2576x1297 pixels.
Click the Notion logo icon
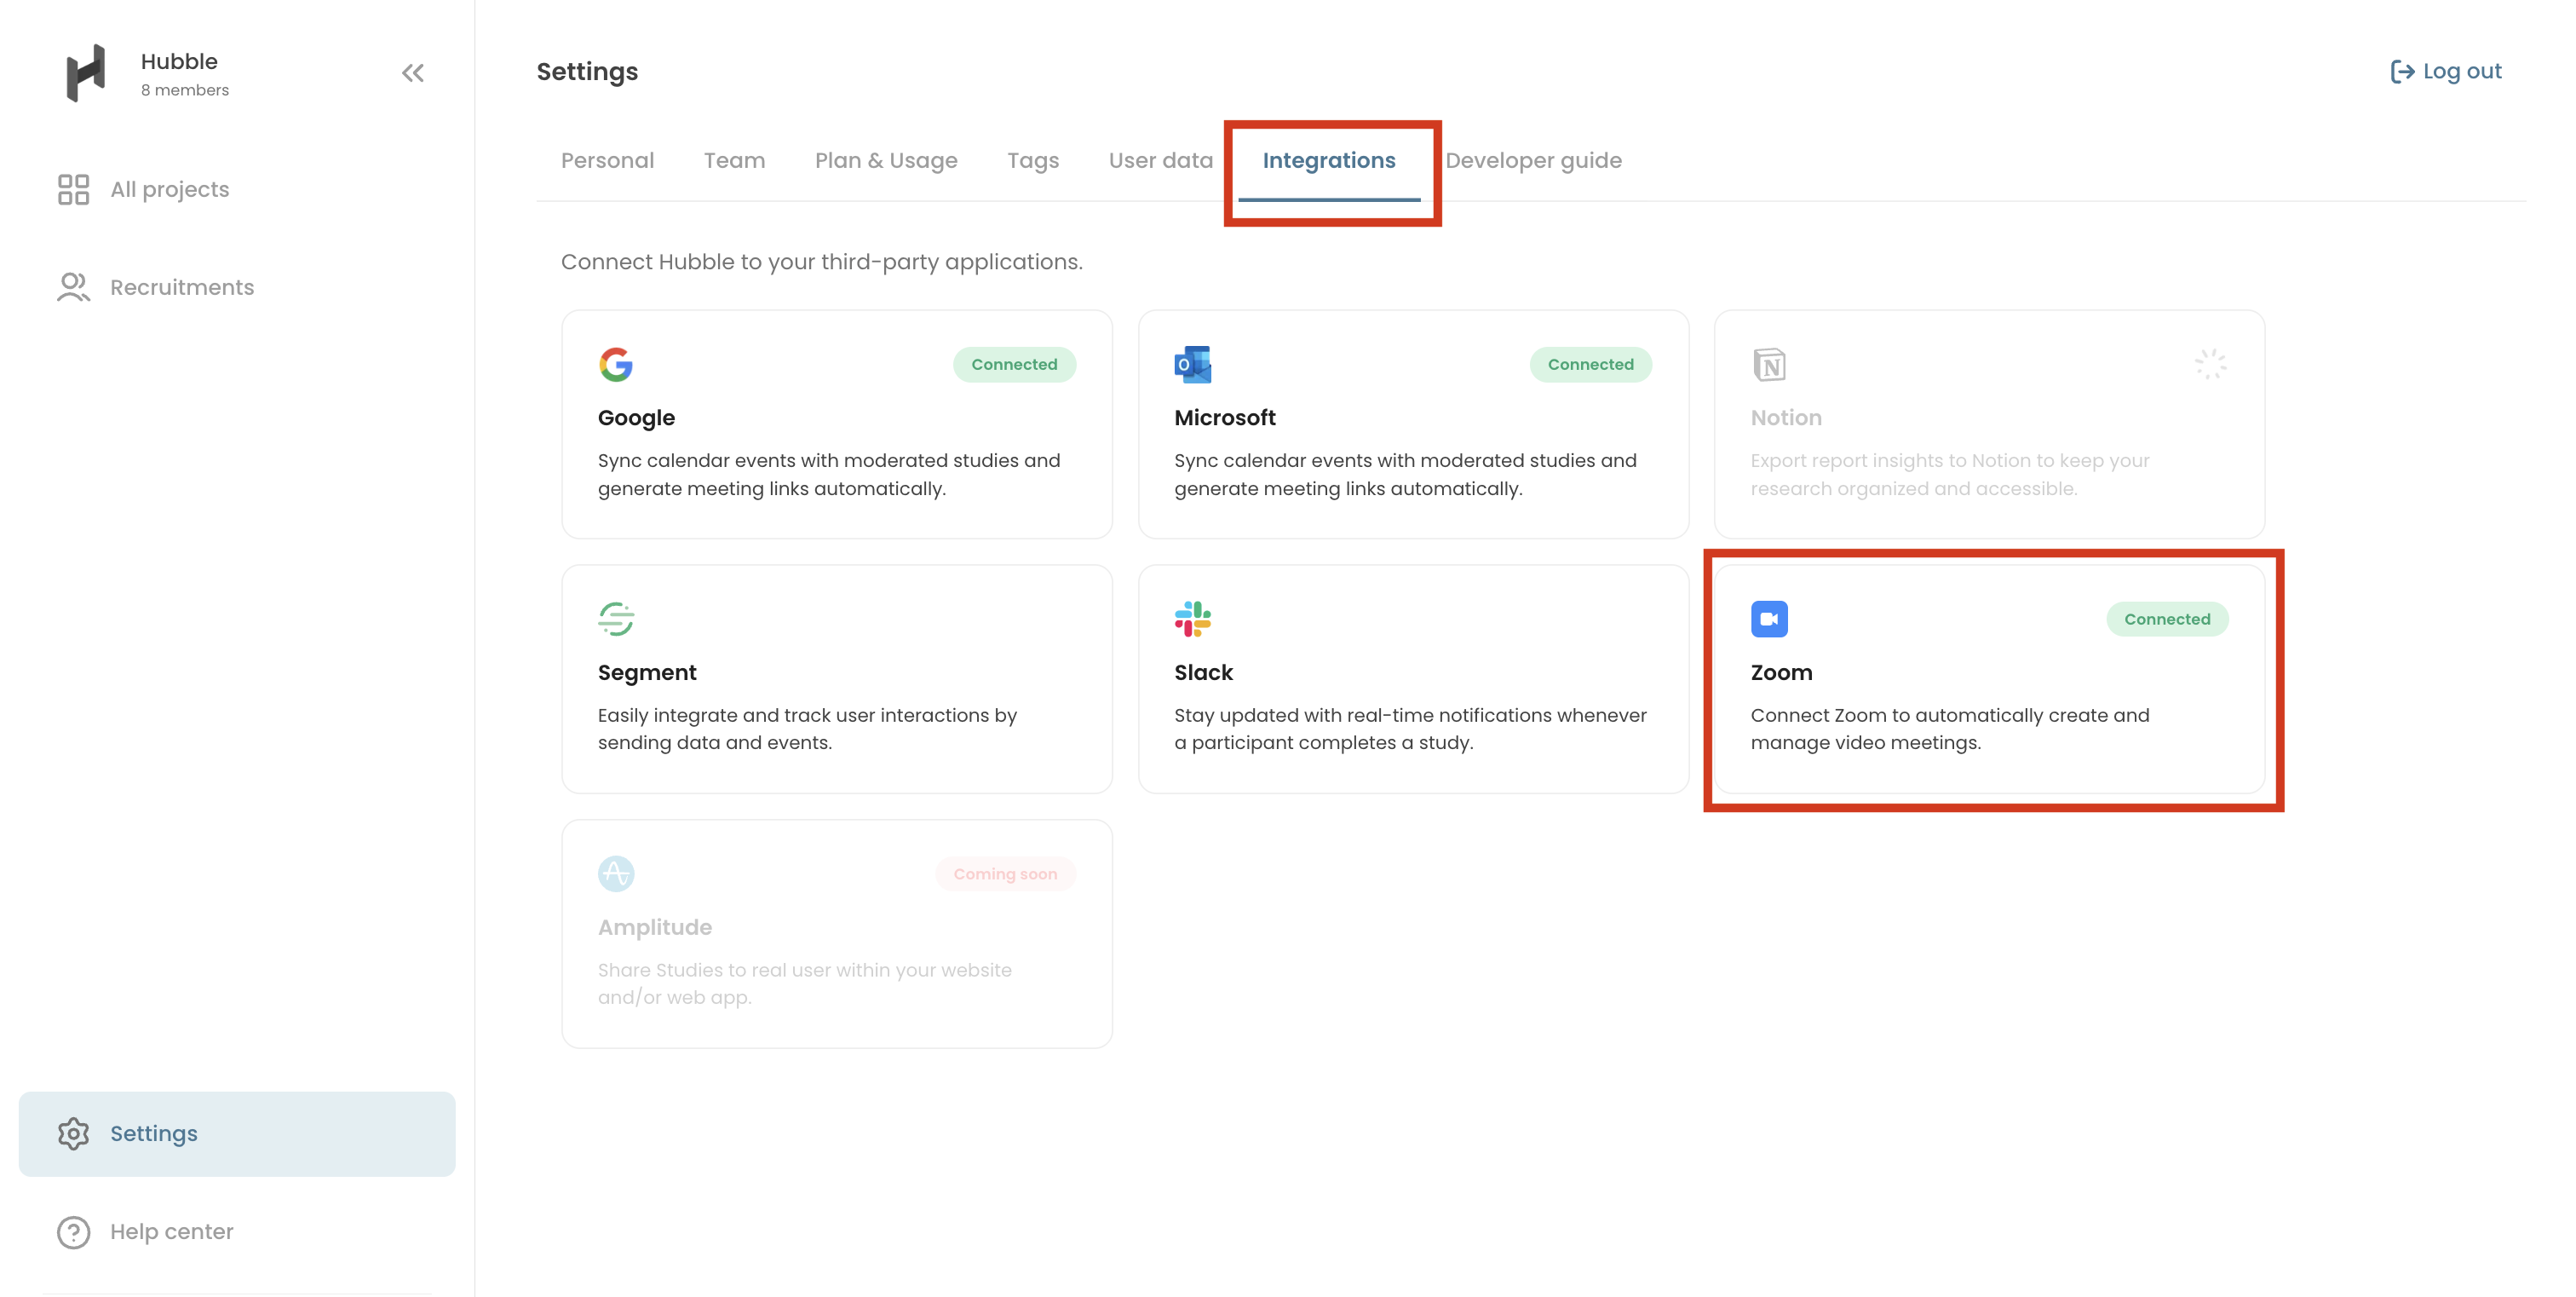[x=1769, y=364]
